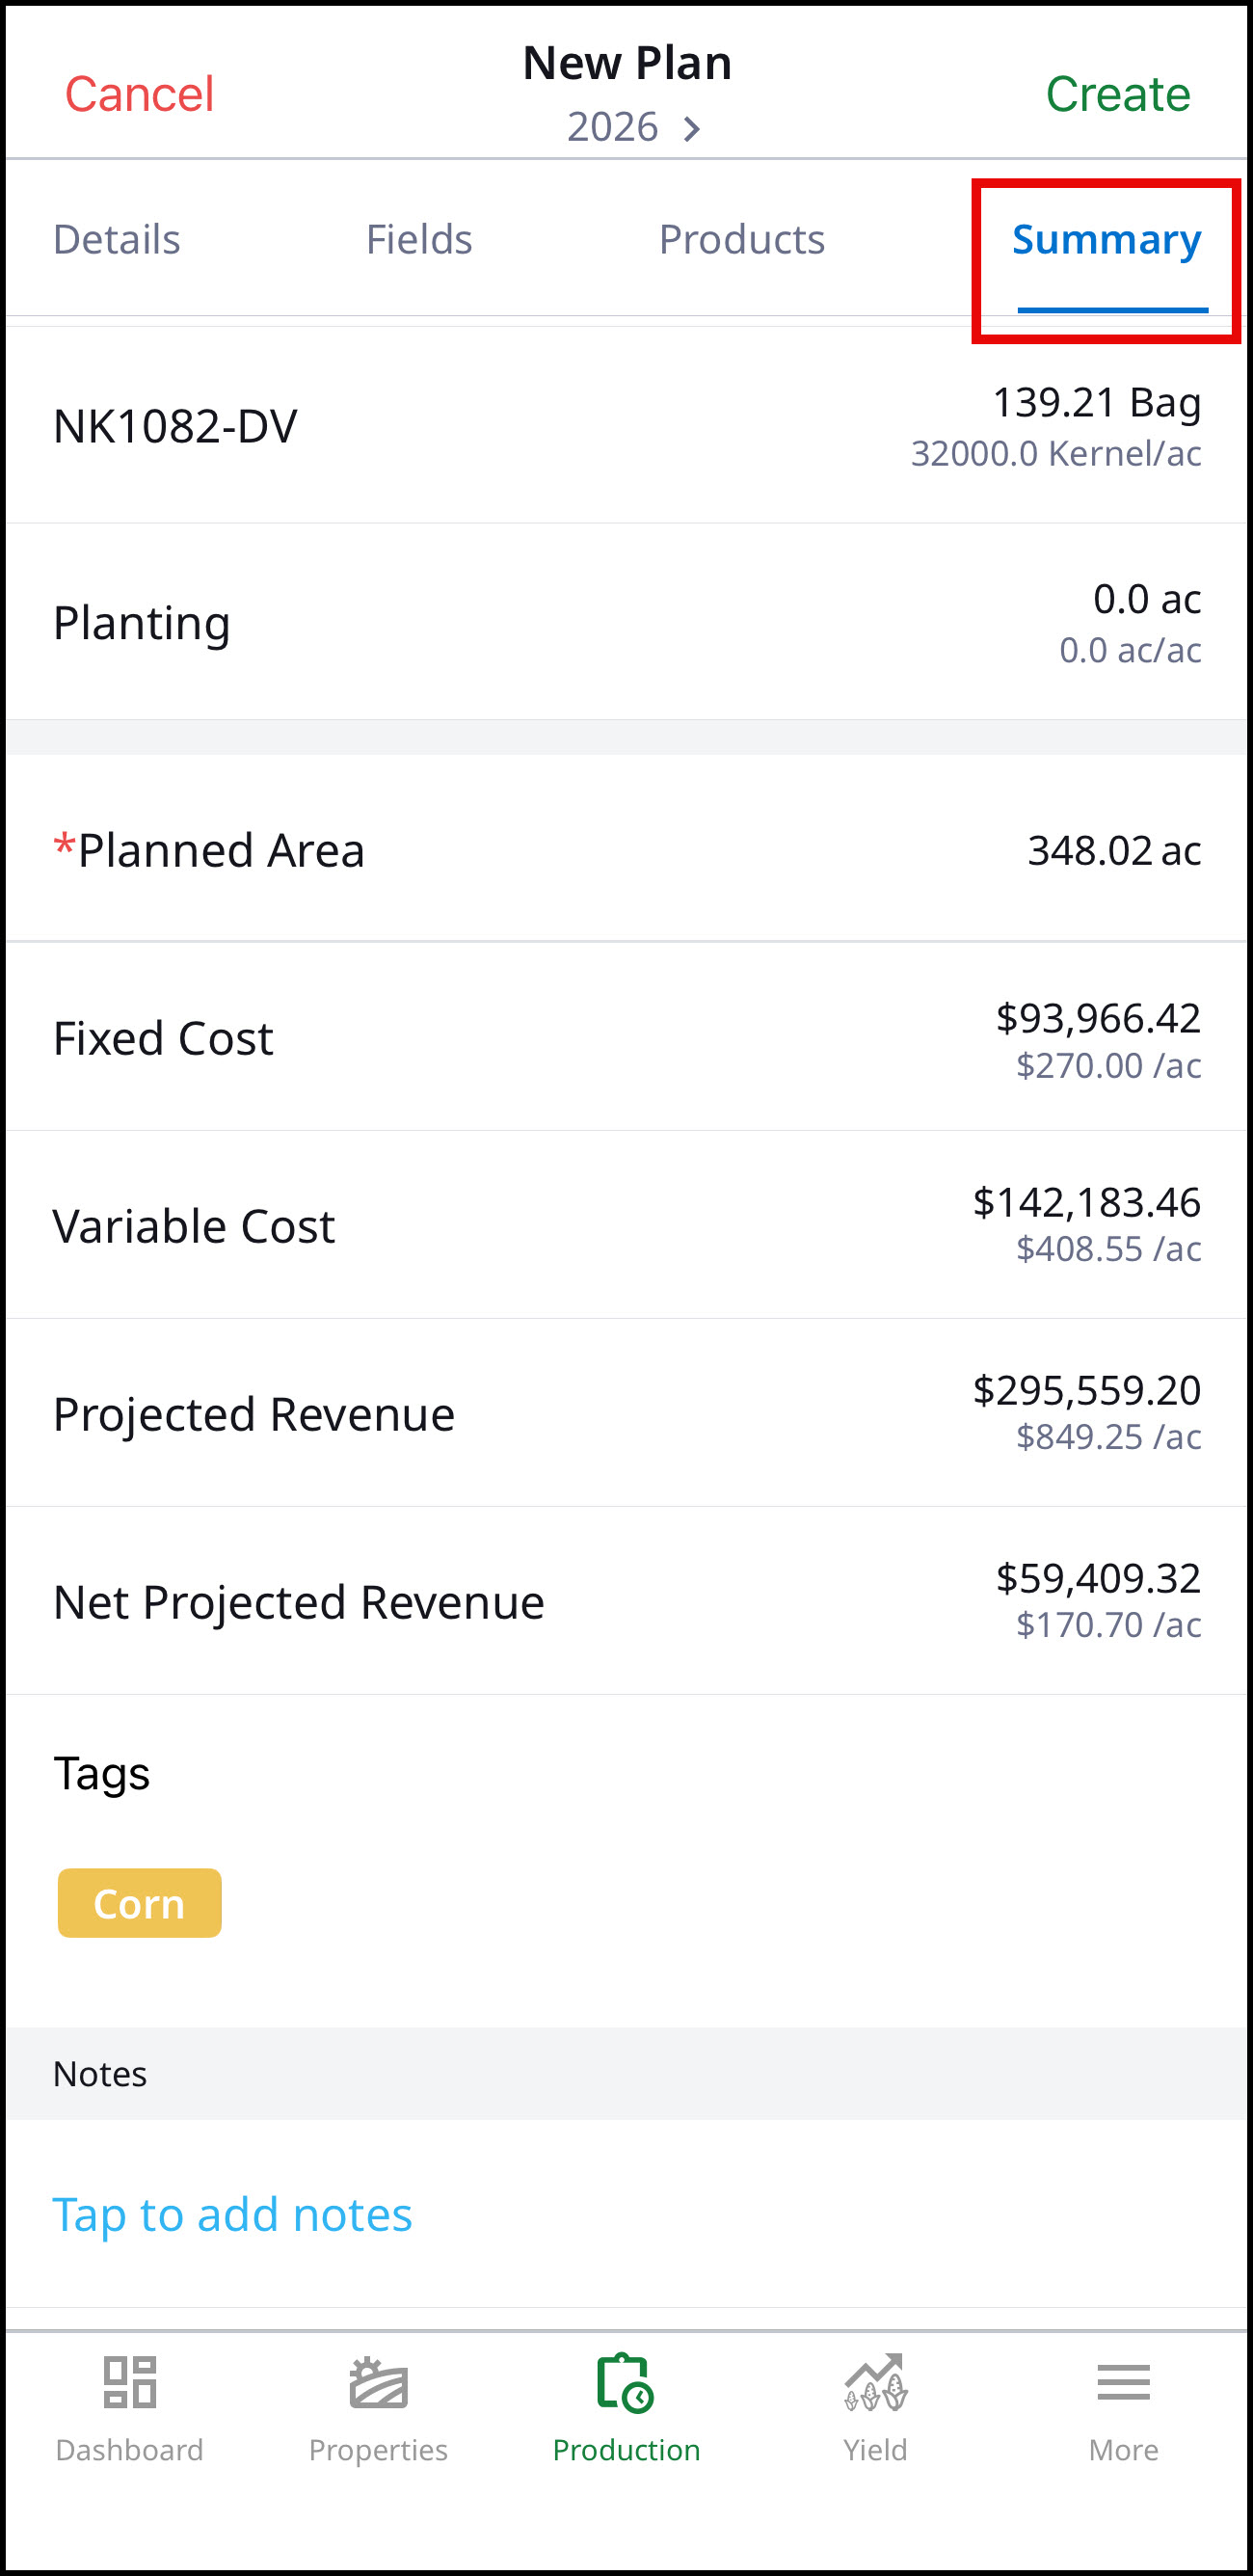Switch to the Details tab

117,239
